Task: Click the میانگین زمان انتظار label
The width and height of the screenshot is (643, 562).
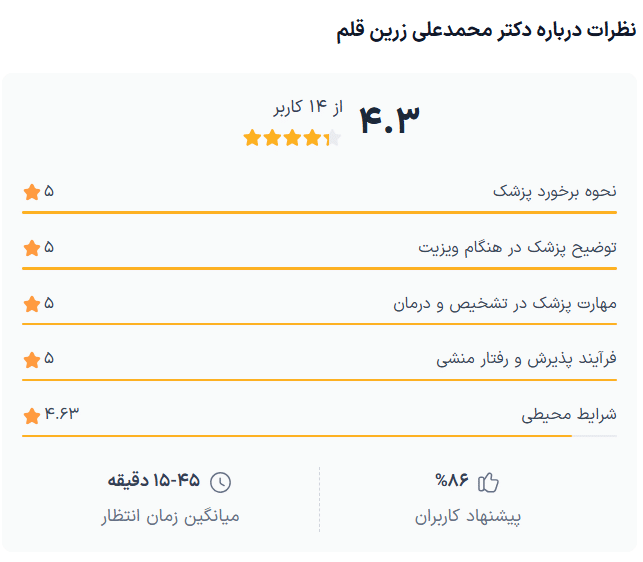Action: tap(170, 517)
